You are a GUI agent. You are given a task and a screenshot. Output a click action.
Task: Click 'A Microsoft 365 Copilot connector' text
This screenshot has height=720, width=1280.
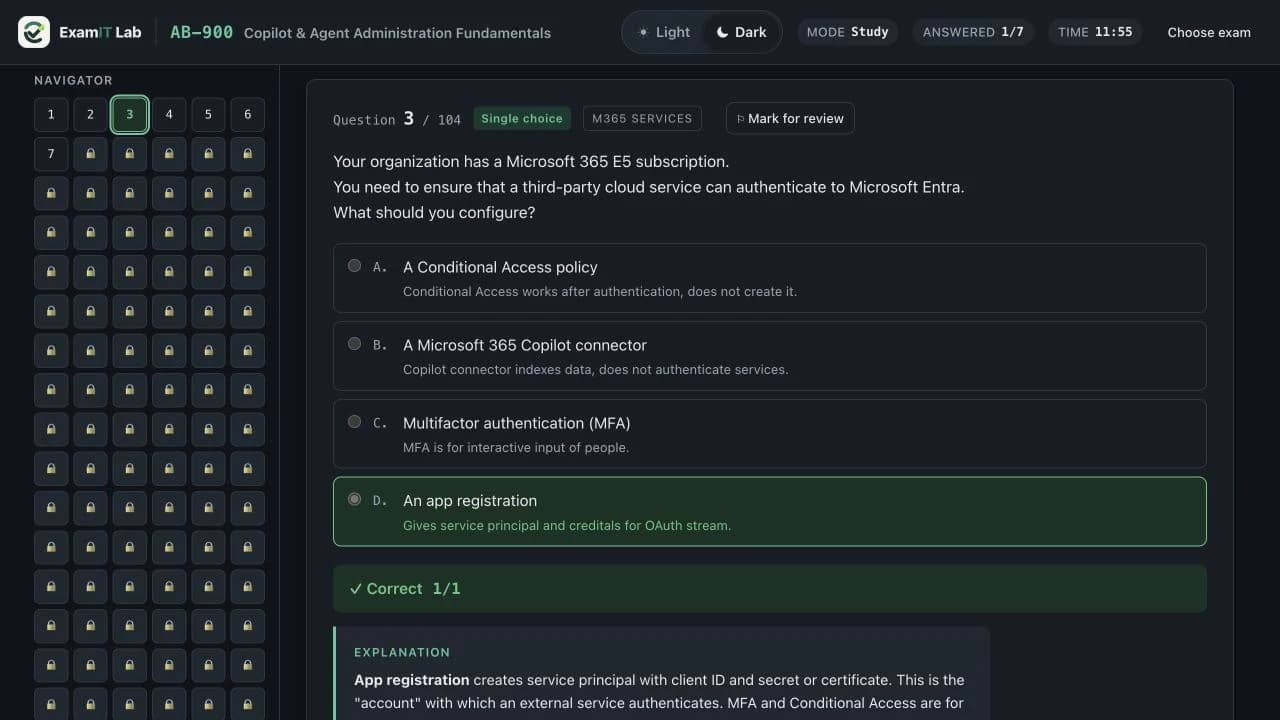525,345
